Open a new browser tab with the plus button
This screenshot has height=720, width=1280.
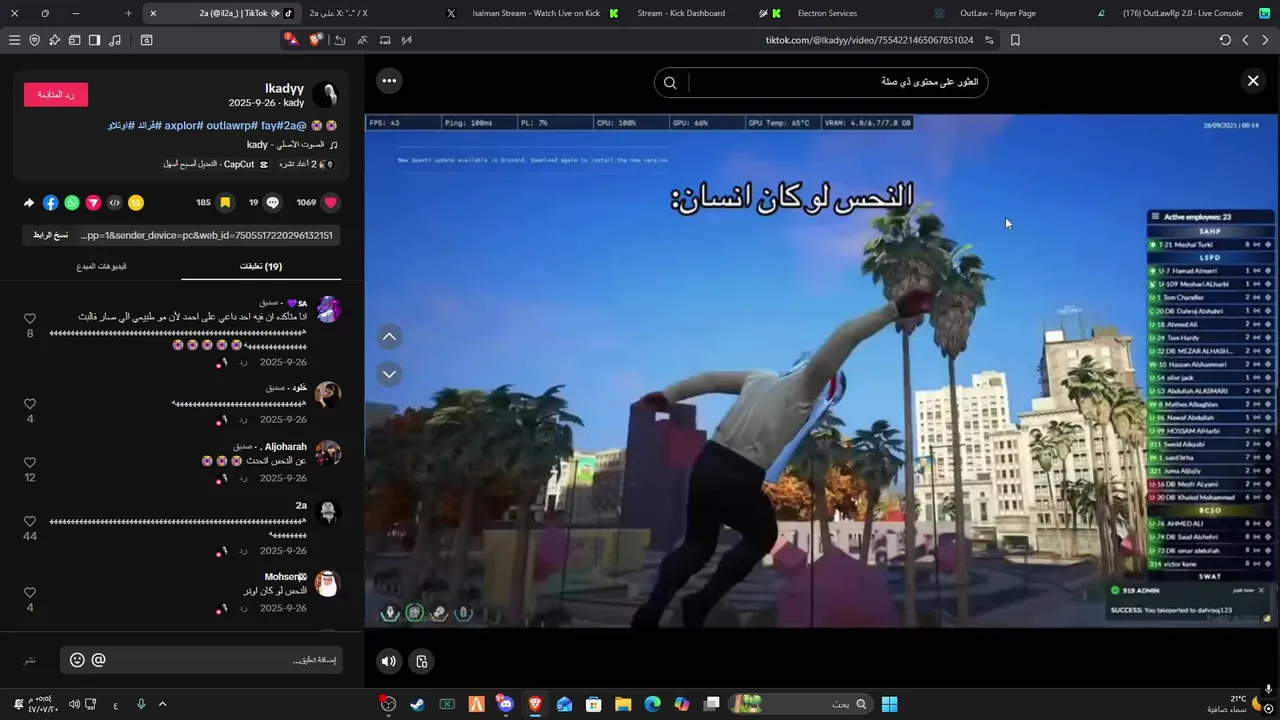click(128, 13)
